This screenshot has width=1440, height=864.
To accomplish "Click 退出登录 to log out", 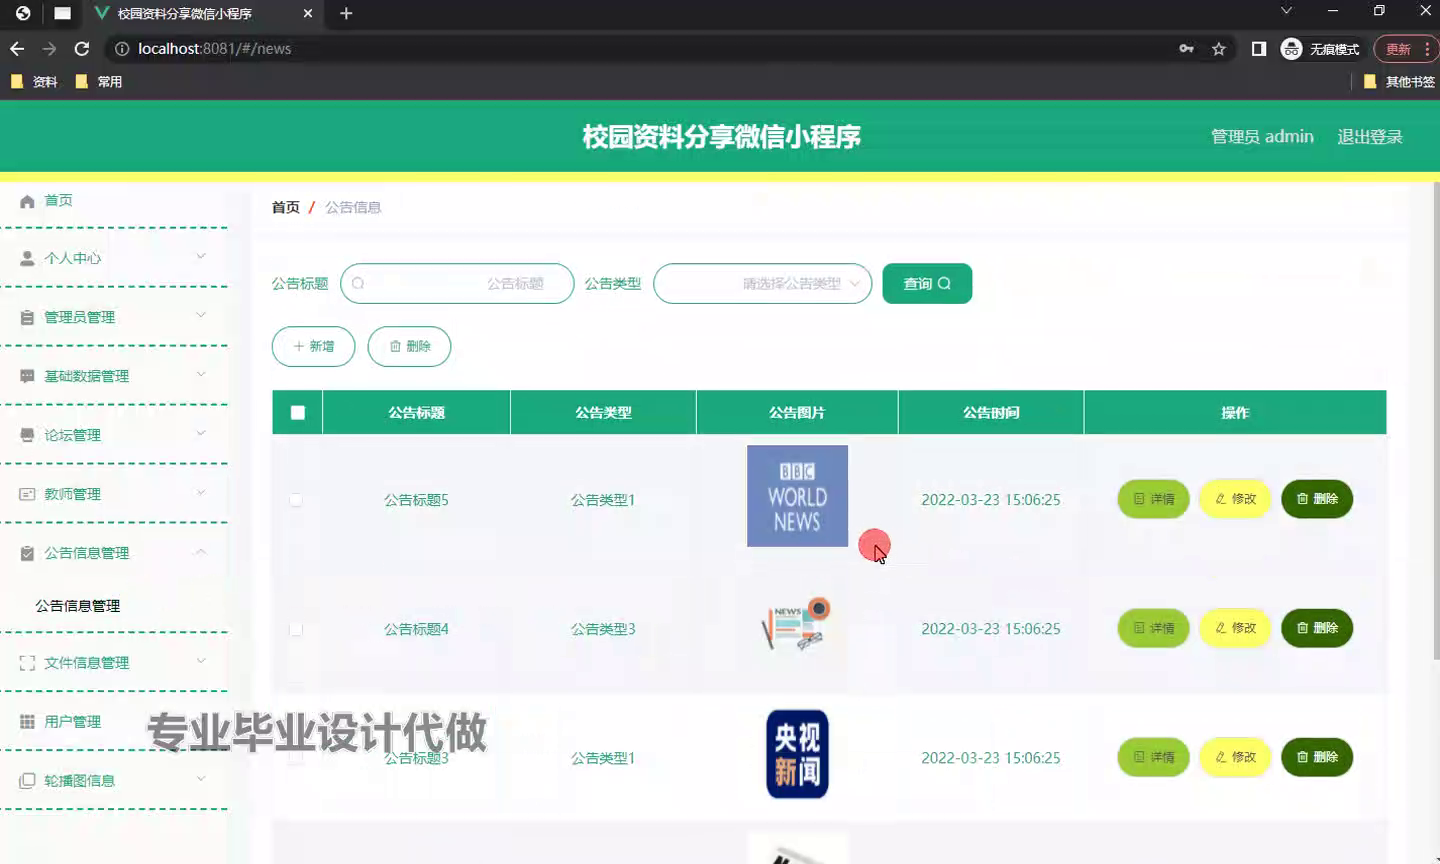I will click(x=1370, y=137).
